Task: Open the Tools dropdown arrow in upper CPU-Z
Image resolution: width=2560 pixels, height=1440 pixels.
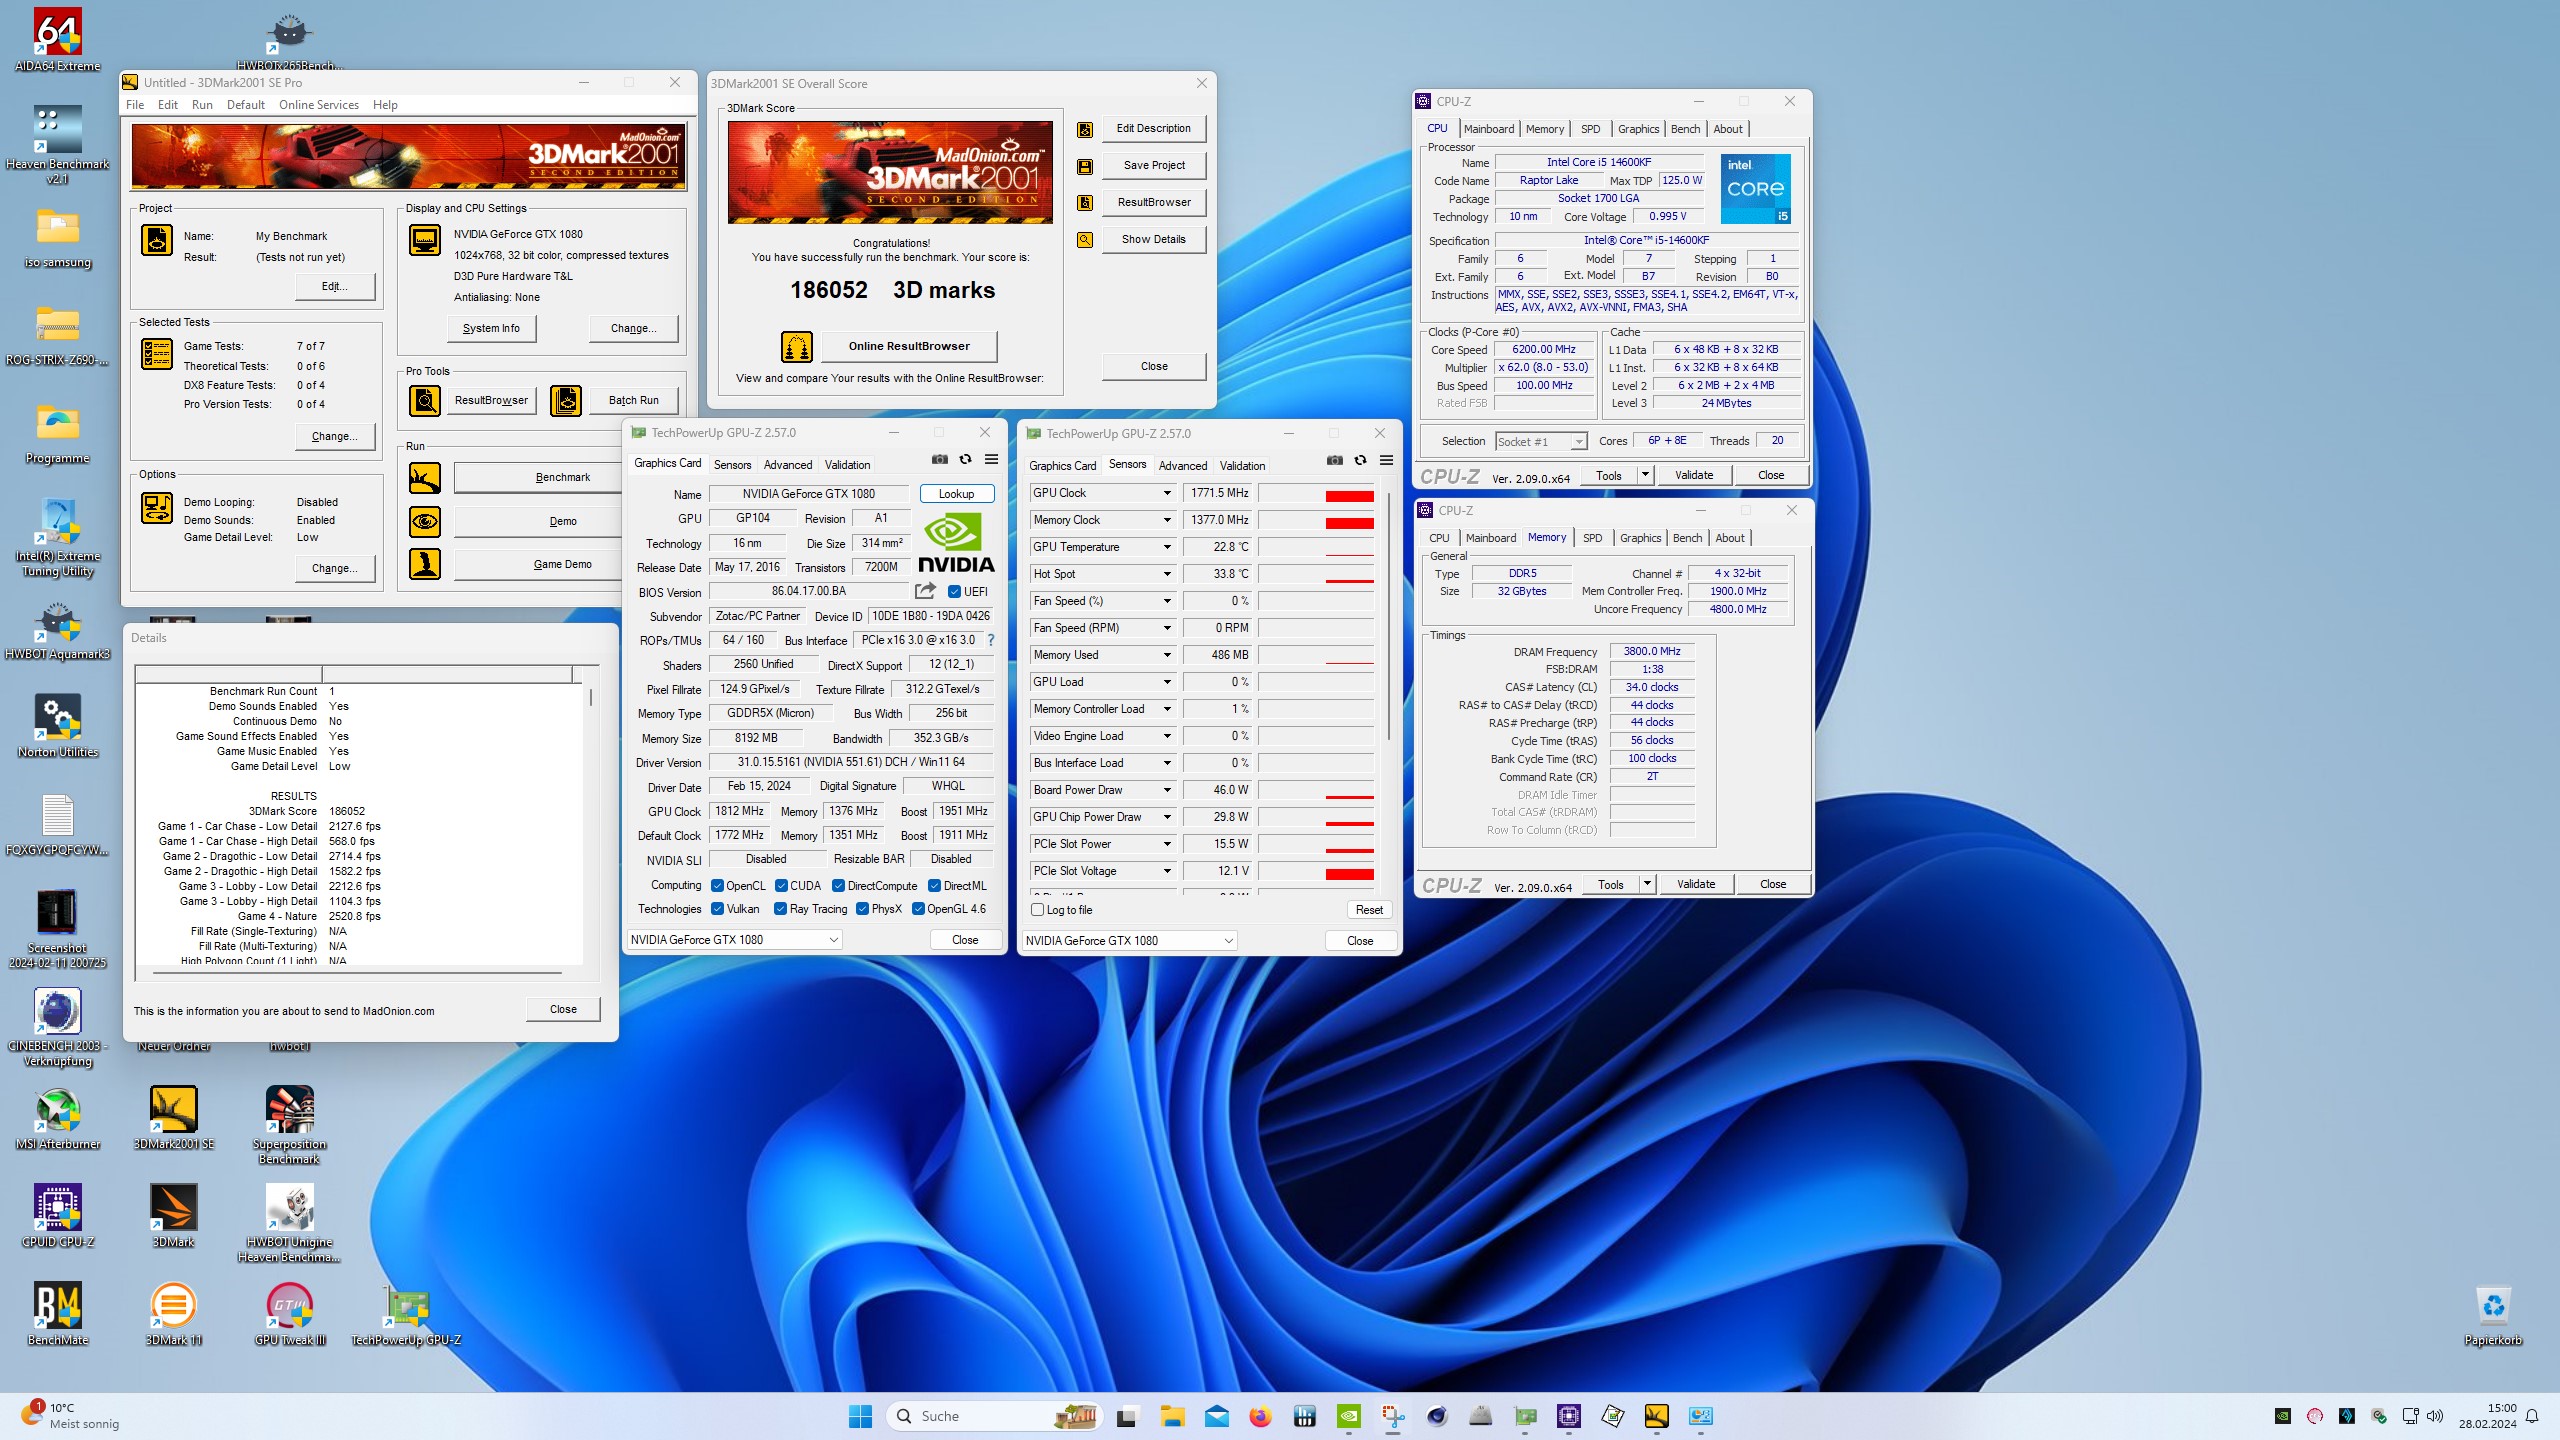Action: 1645,475
